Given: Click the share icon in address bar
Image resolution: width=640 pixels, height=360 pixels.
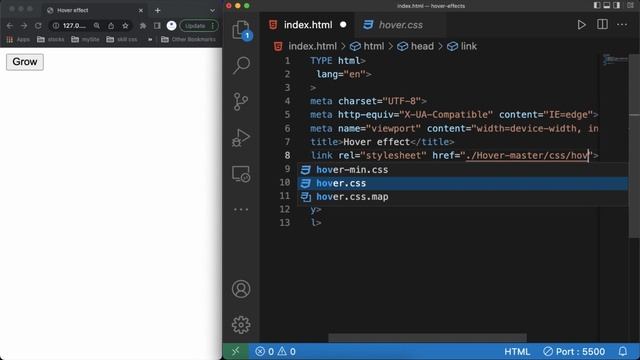Looking at the screenshot, I should point(111,26).
